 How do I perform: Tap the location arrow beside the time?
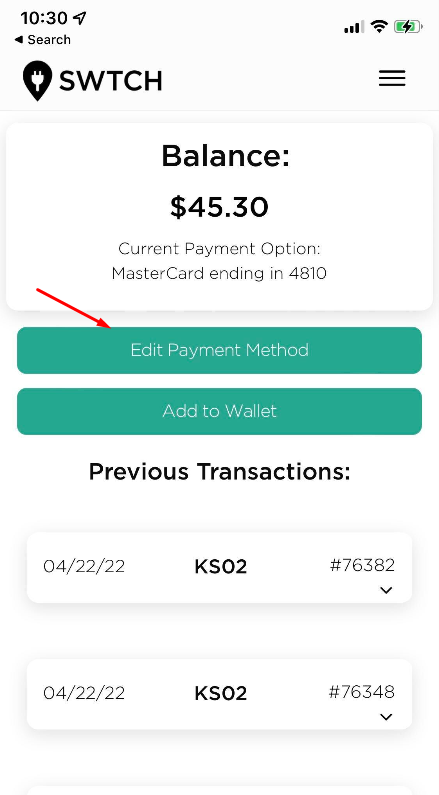tap(79, 18)
